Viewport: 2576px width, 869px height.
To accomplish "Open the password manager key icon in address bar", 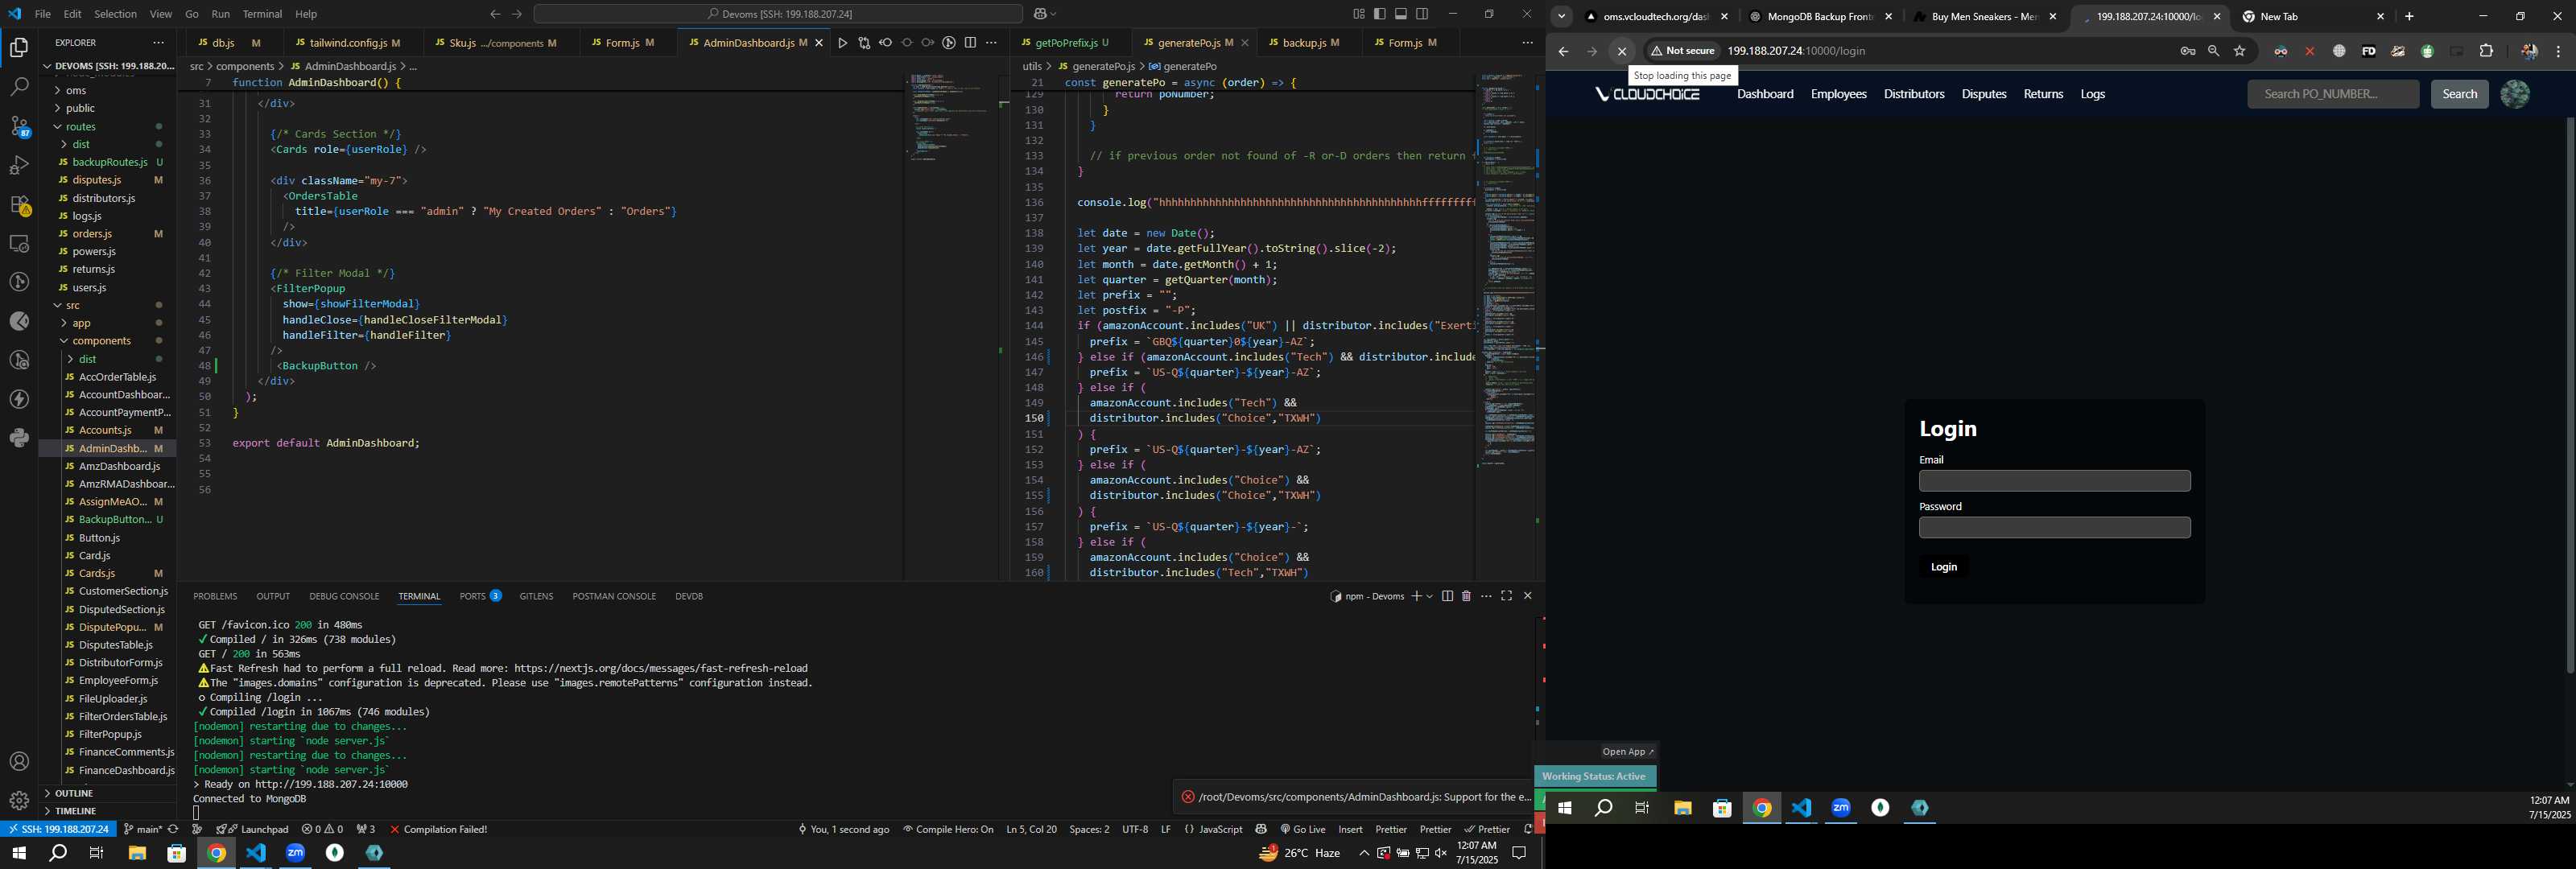I will pos(2187,51).
